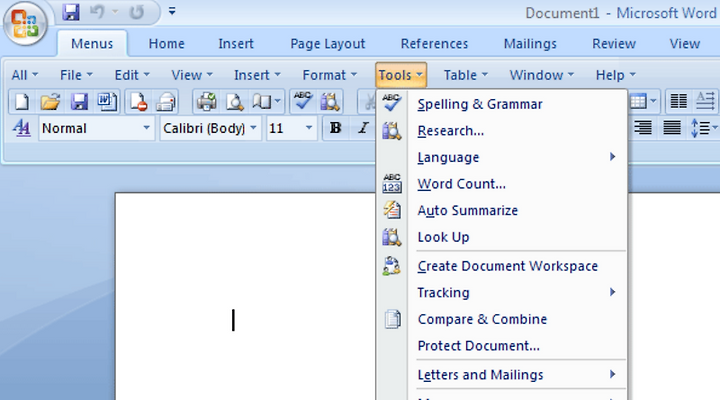Switch to the Home ribbon tab
720x400 pixels.
point(167,44)
